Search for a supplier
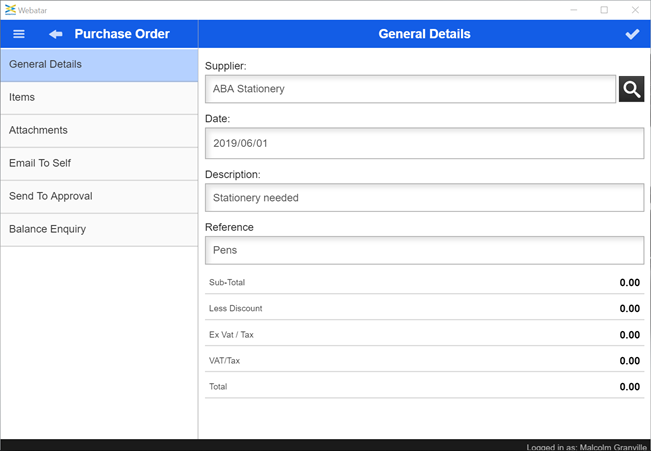 point(631,89)
